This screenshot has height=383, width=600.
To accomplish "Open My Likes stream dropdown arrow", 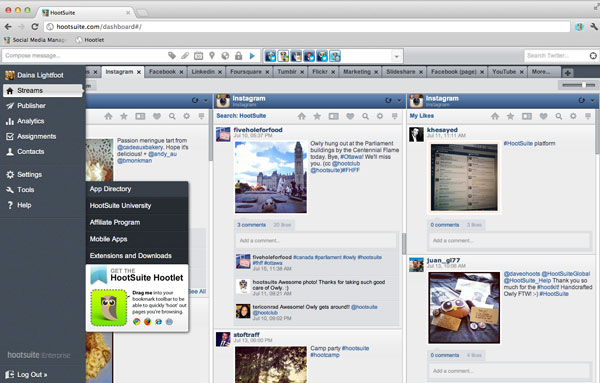I will 592,101.
